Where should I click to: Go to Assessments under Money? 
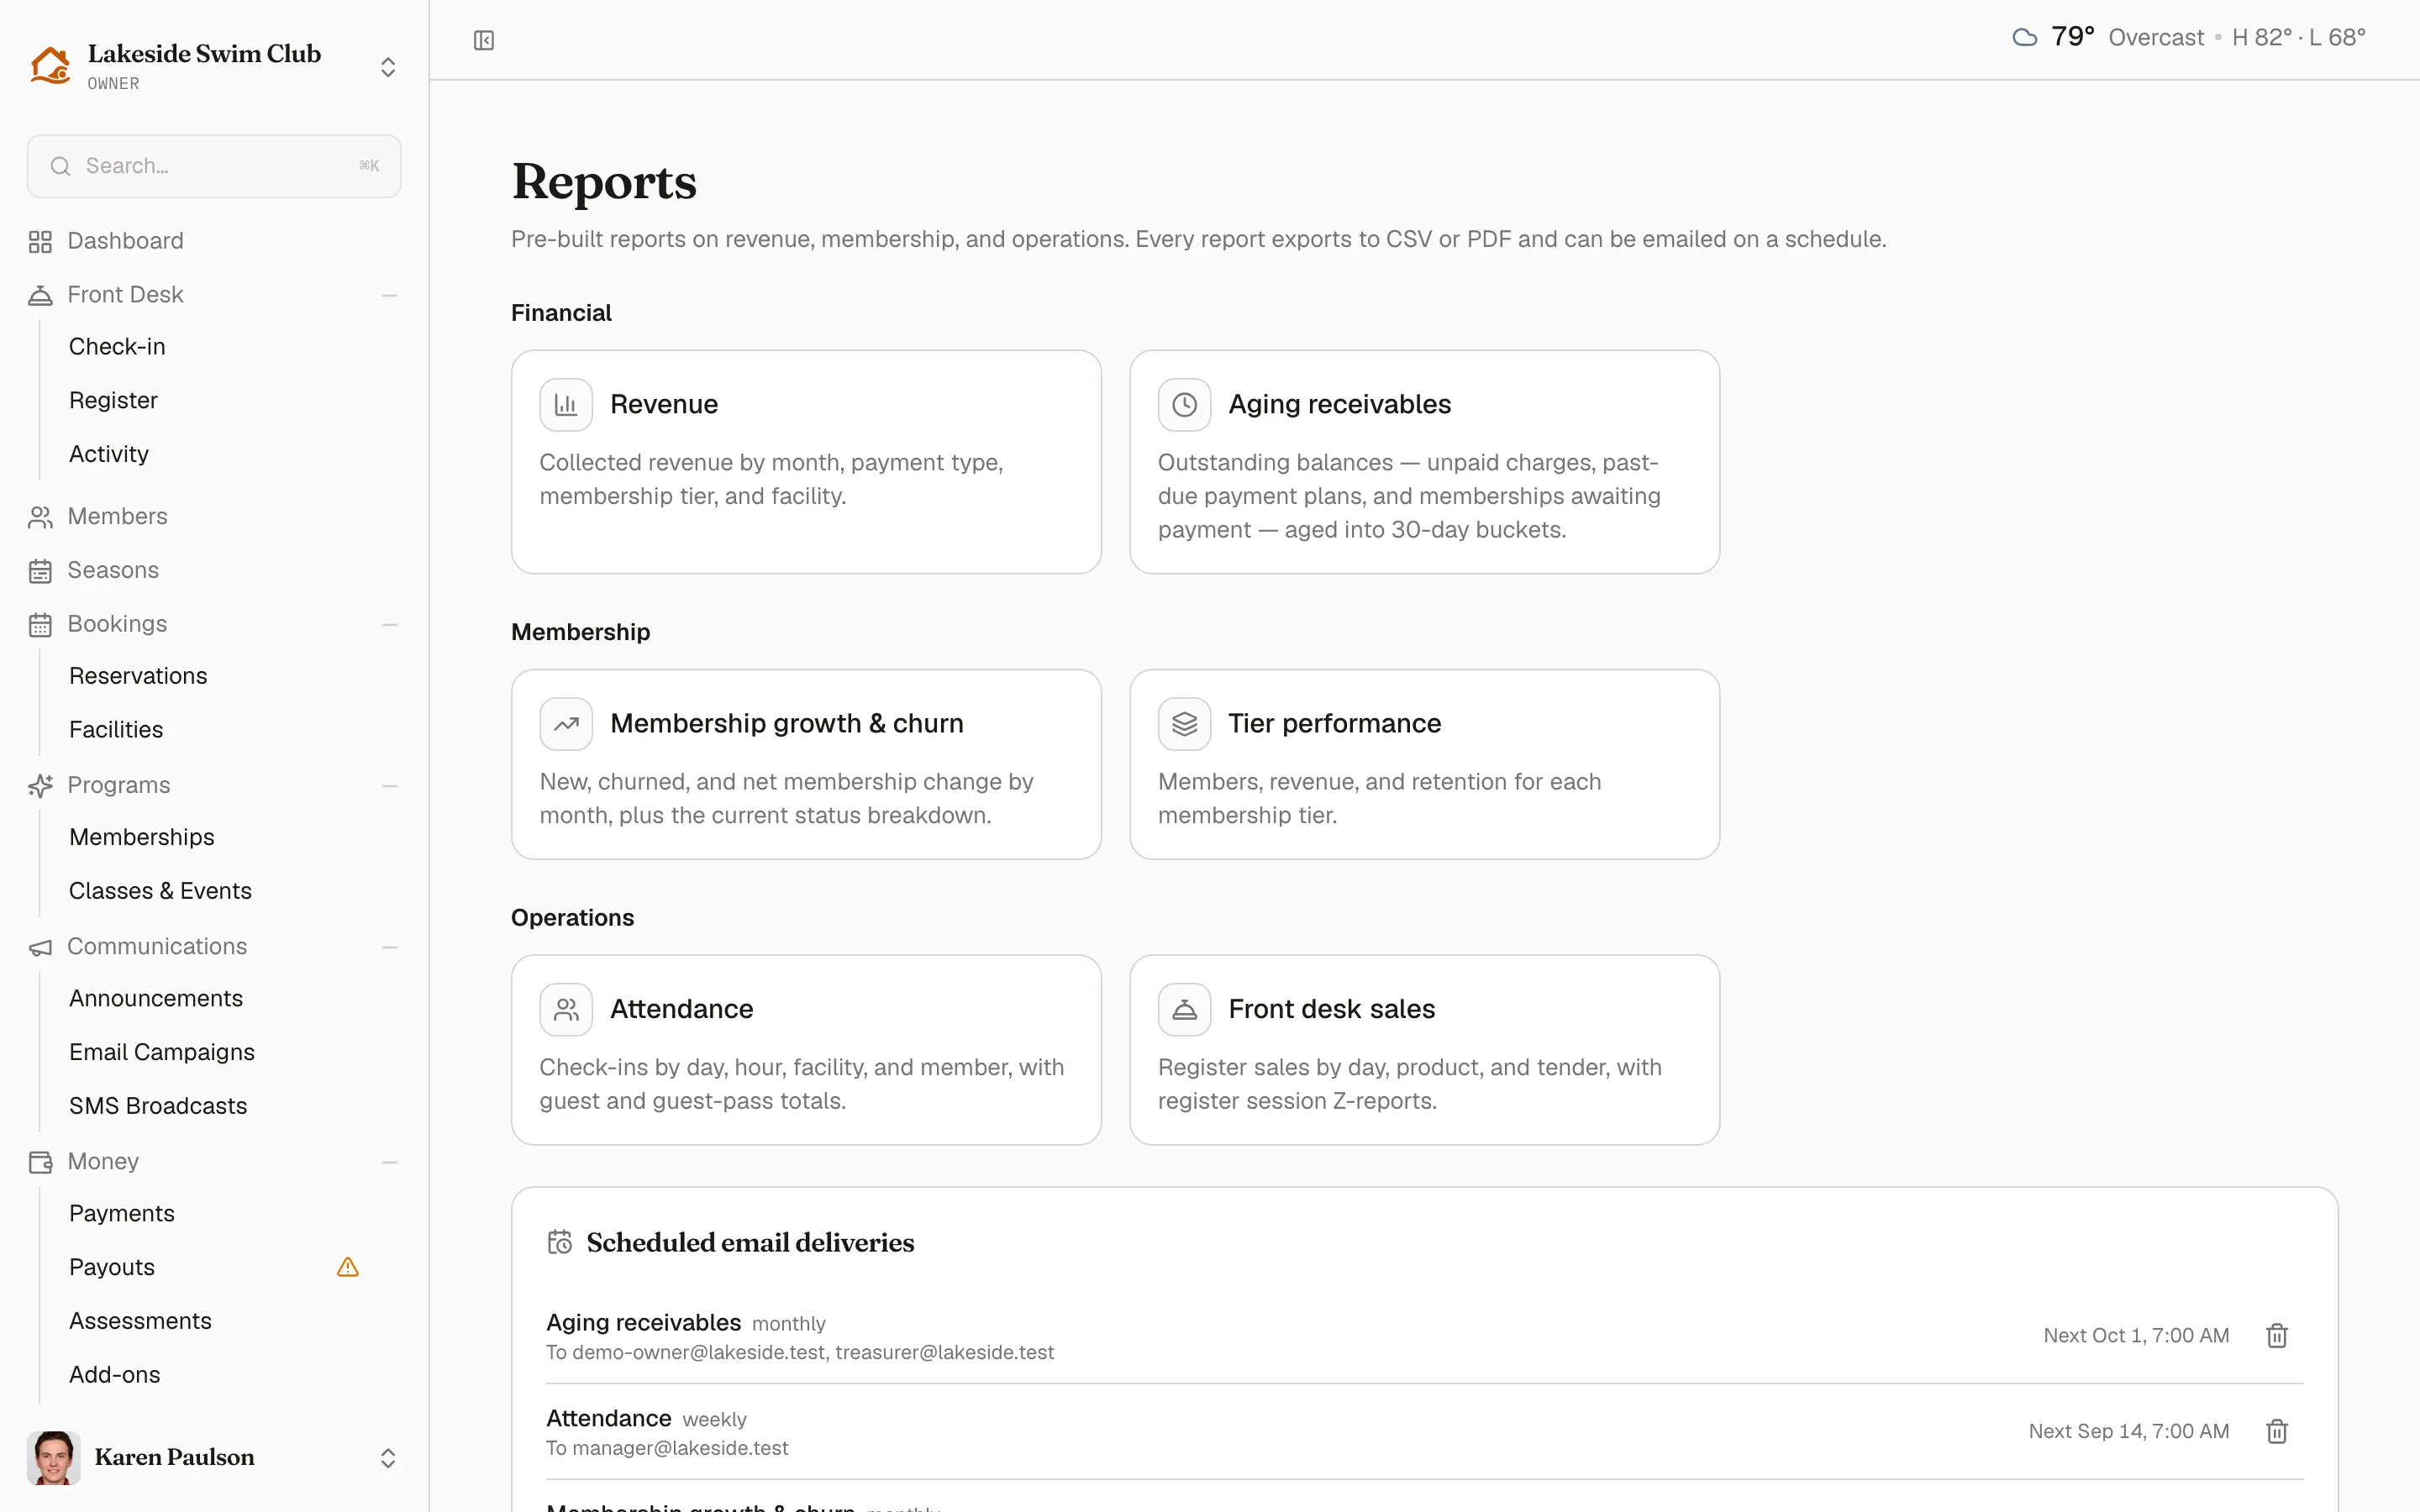(140, 1321)
